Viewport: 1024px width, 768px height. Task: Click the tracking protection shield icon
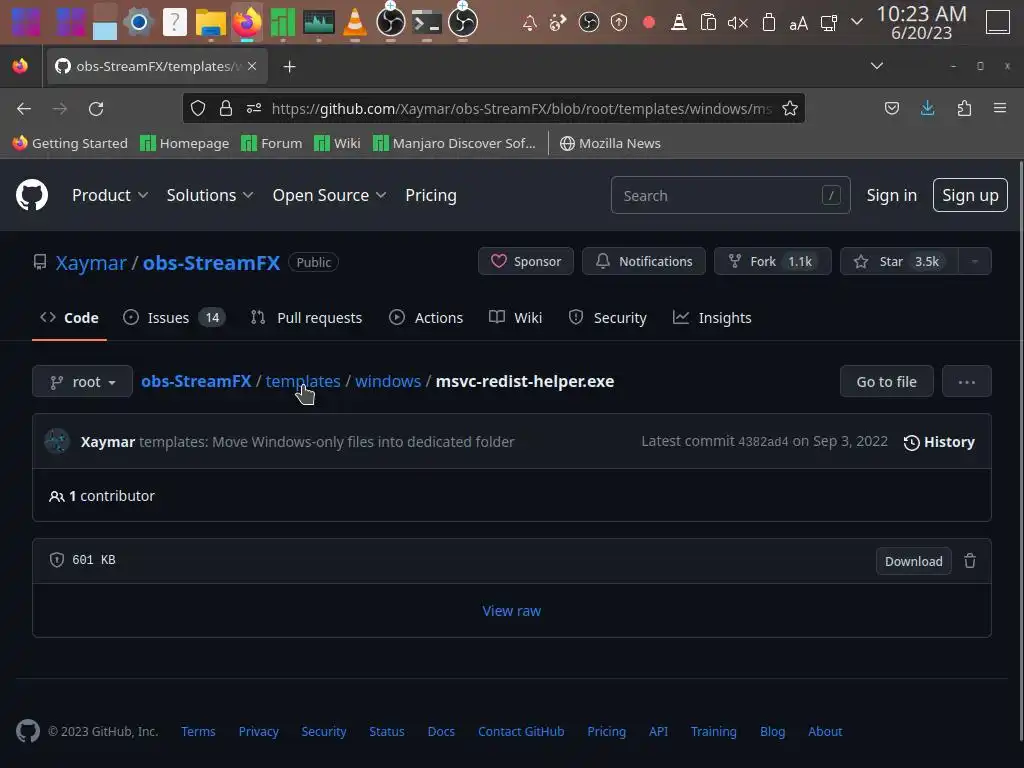pyautogui.click(x=198, y=108)
